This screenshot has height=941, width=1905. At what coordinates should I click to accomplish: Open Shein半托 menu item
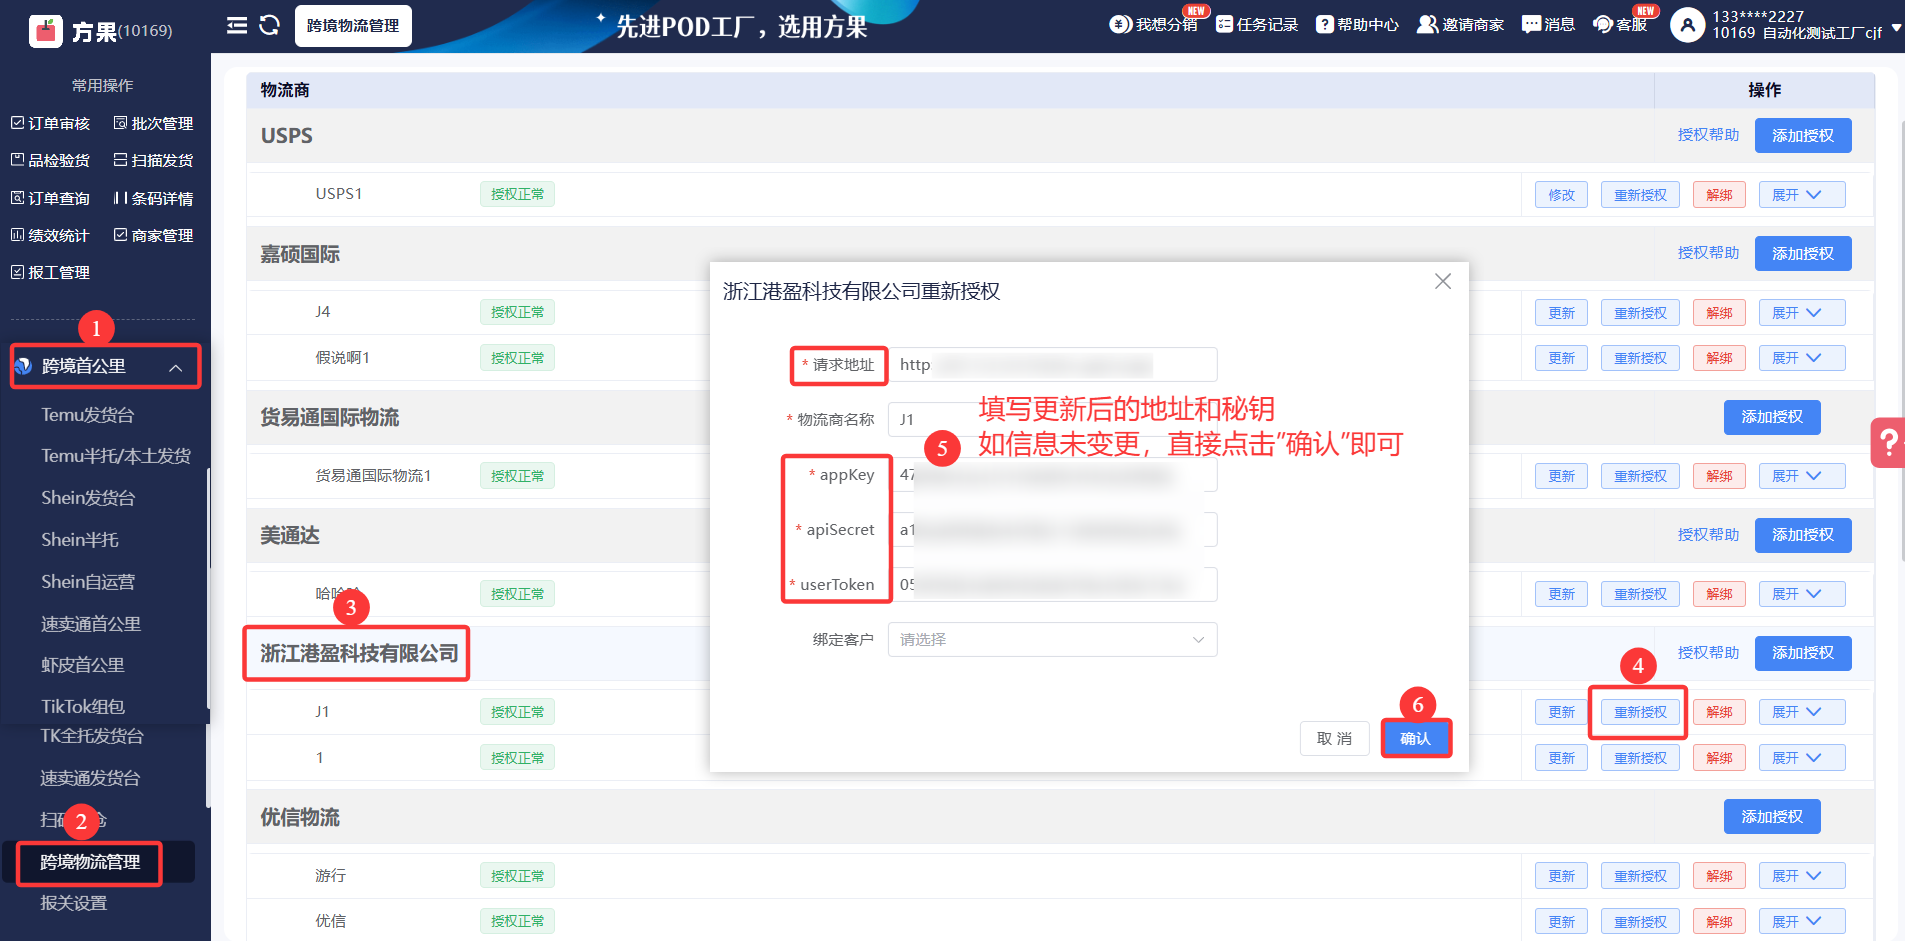coord(80,540)
